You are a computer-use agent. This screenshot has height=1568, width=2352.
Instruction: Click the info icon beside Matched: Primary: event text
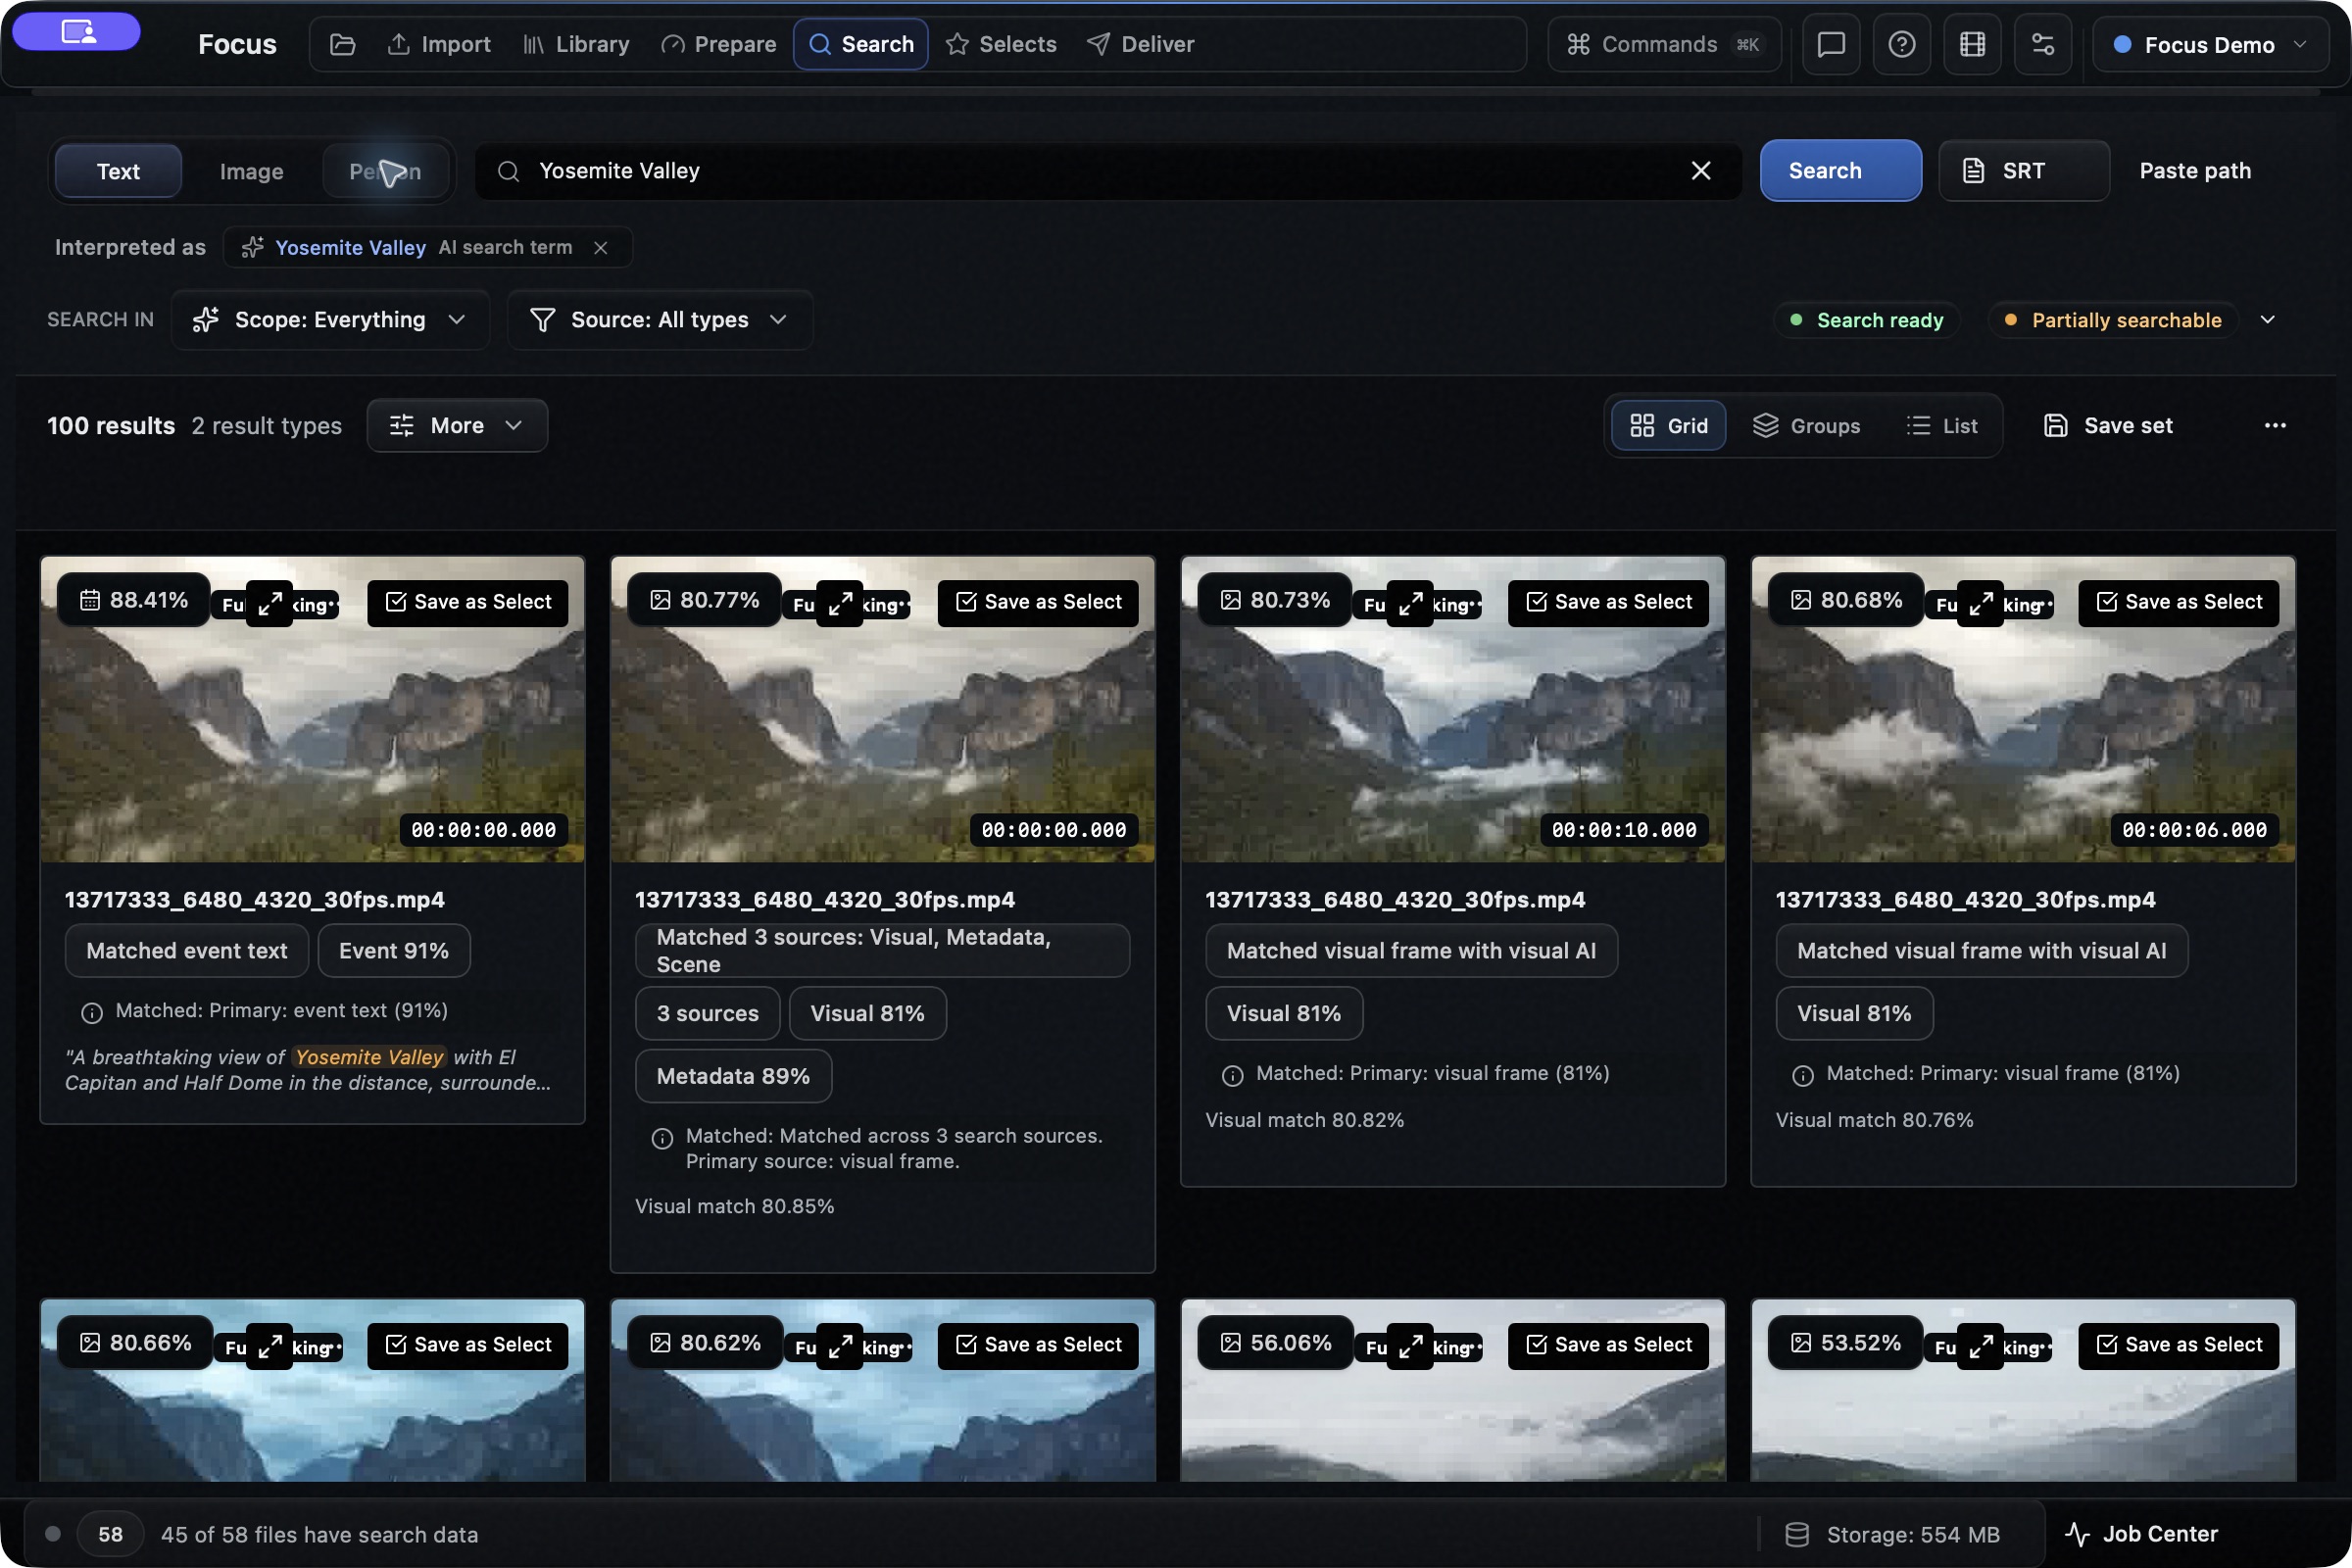[x=91, y=1013]
